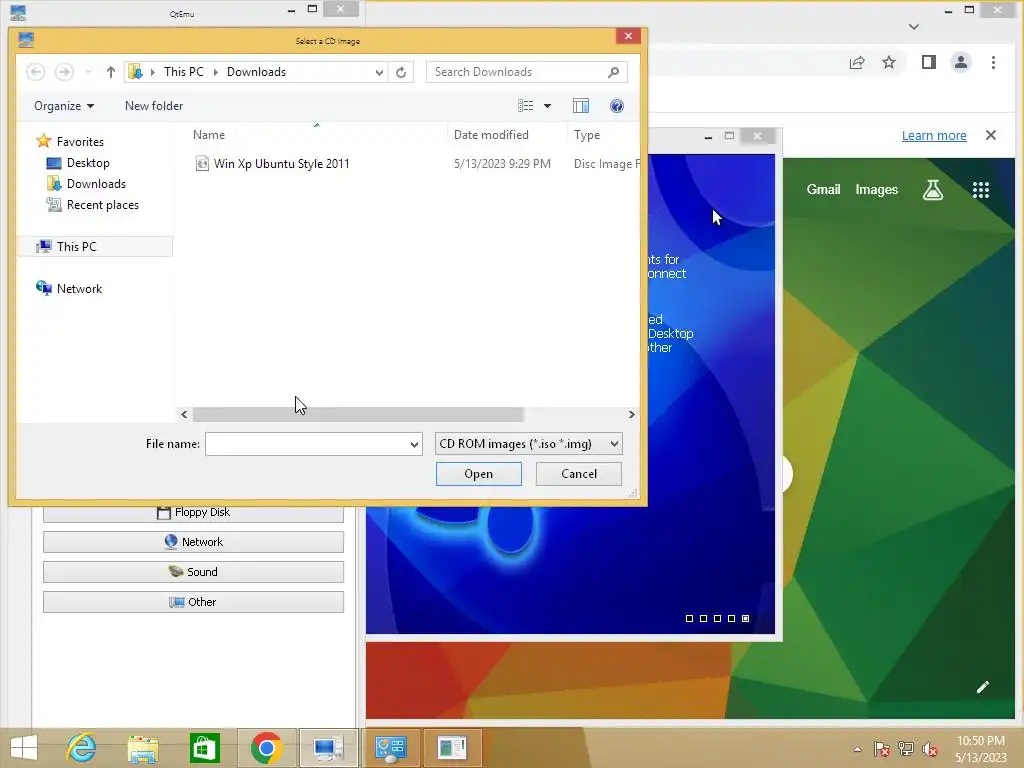Click New folder button

pyautogui.click(x=153, y=106)
